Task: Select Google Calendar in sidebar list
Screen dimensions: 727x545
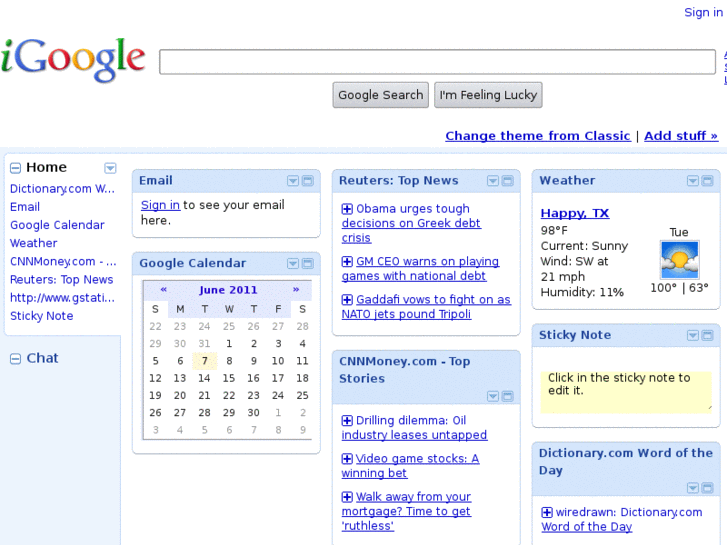Action: (x=57, y=225)
